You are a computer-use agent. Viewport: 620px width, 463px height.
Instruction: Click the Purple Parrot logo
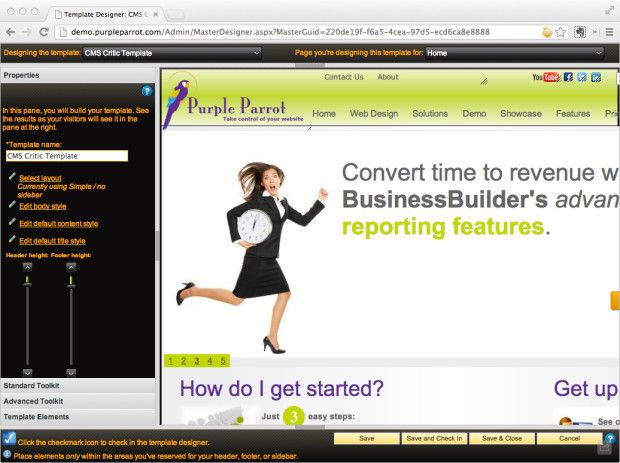click(233, 102)
